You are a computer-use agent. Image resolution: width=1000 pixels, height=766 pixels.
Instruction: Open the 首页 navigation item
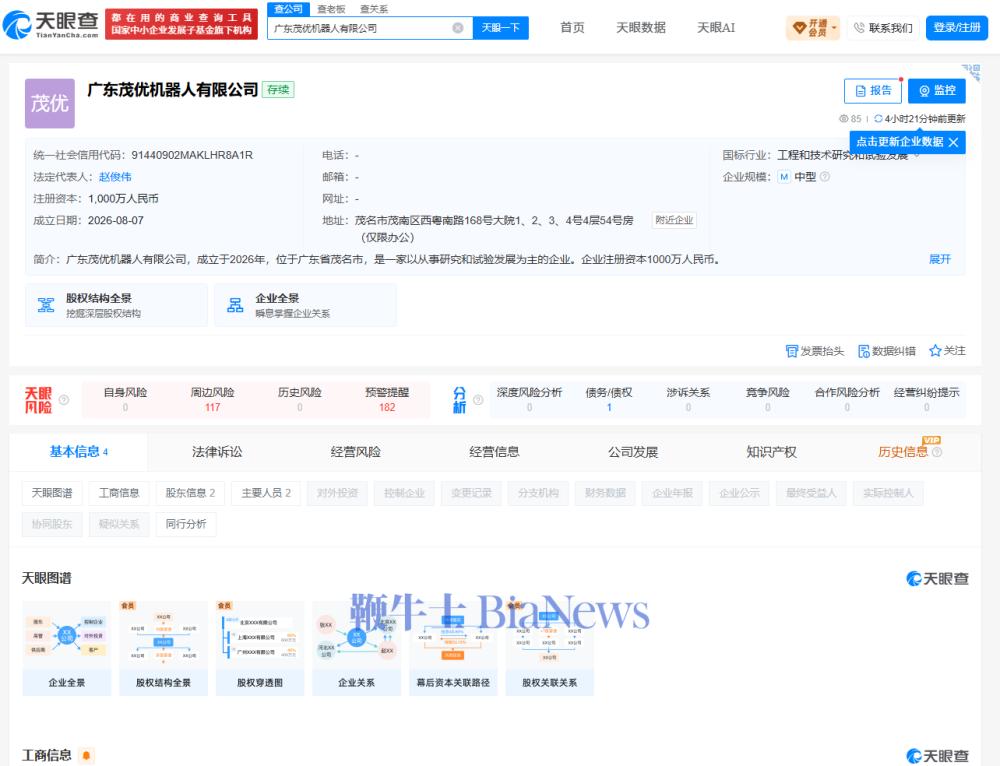coord(572,27)
